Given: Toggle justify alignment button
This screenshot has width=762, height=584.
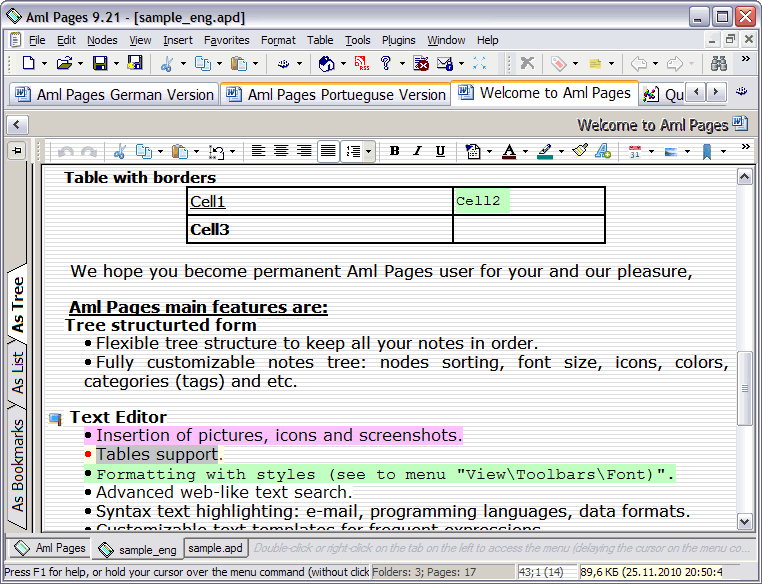Looking at the screenshot, I should [x=328, y=151].
